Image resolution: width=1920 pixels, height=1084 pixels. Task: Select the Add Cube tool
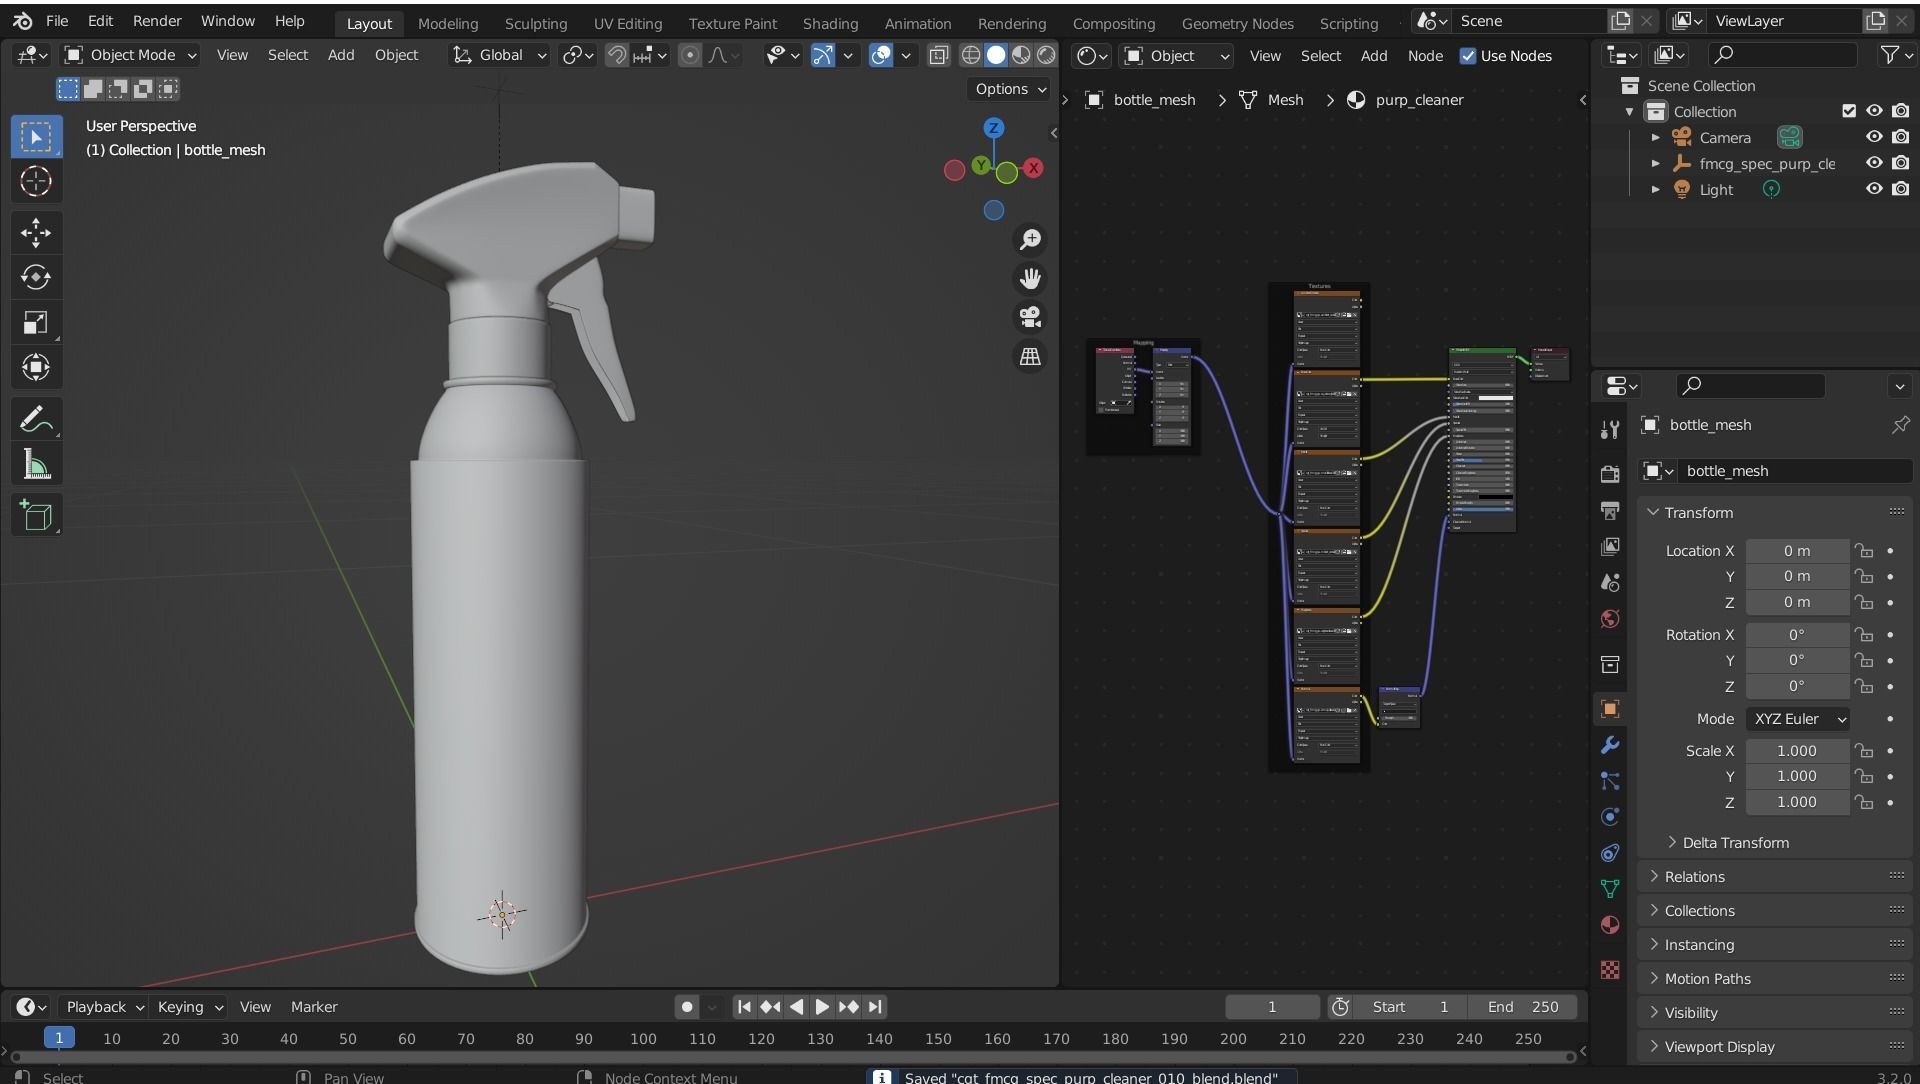pos(36,515)
